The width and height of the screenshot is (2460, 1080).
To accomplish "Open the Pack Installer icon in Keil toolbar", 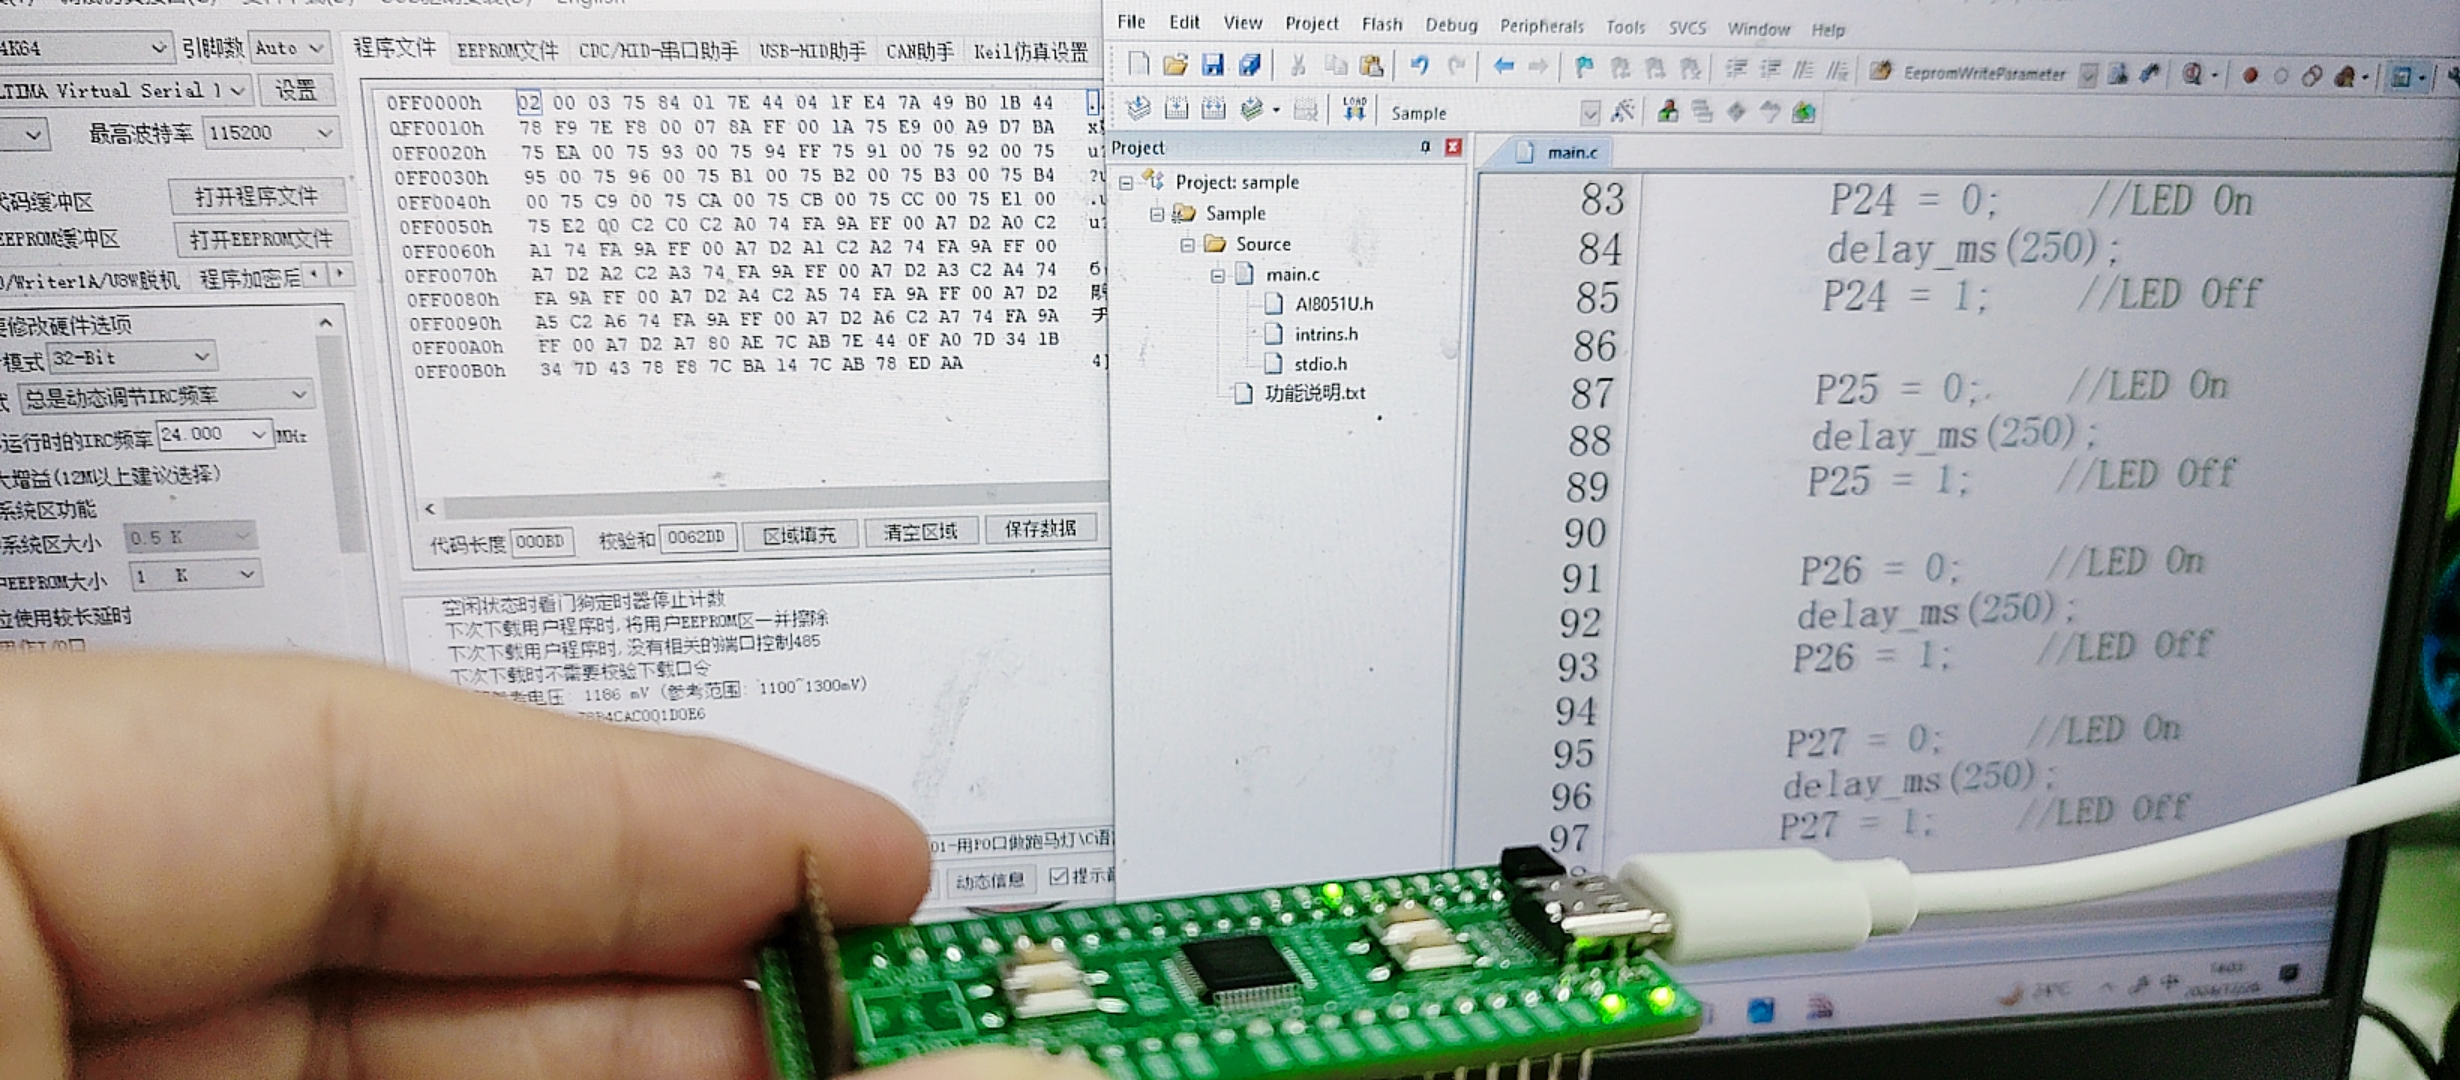I will pyautogui.click(x=1803, y=113).
